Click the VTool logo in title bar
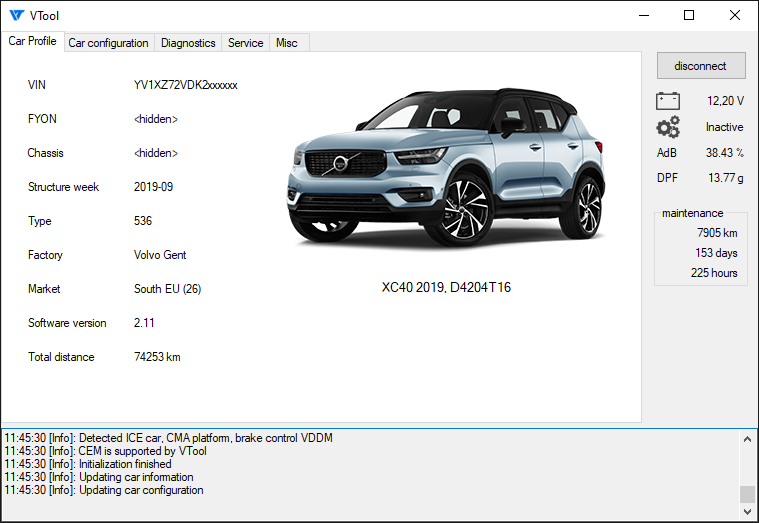759x523 pixels. 15,15
